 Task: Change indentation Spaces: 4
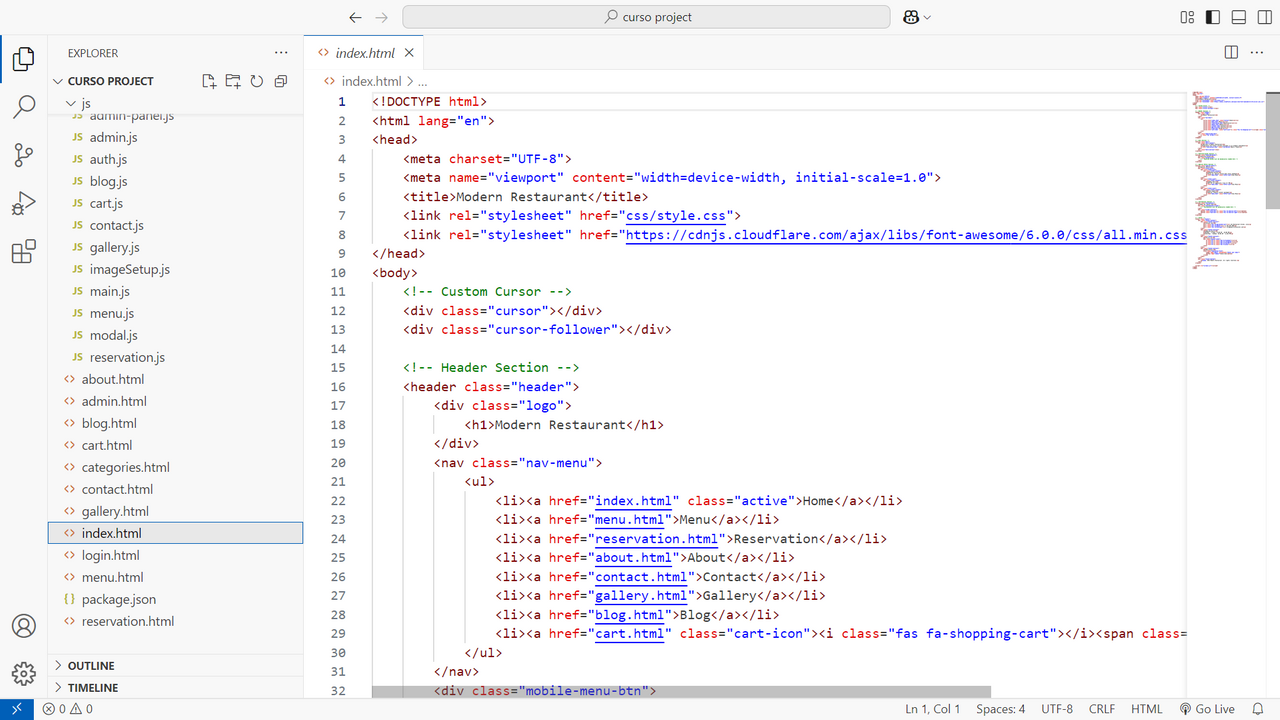(1000, 709)
